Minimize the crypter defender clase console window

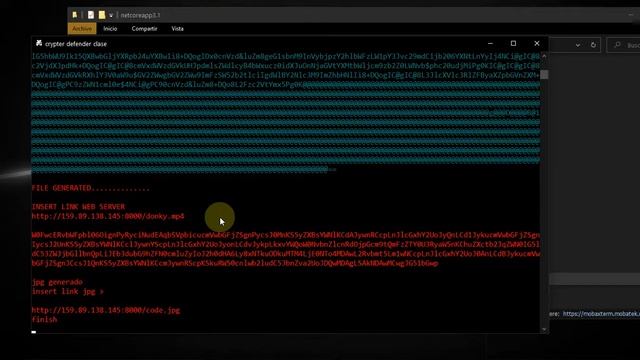pyautogui.click(x=490, y=43)
